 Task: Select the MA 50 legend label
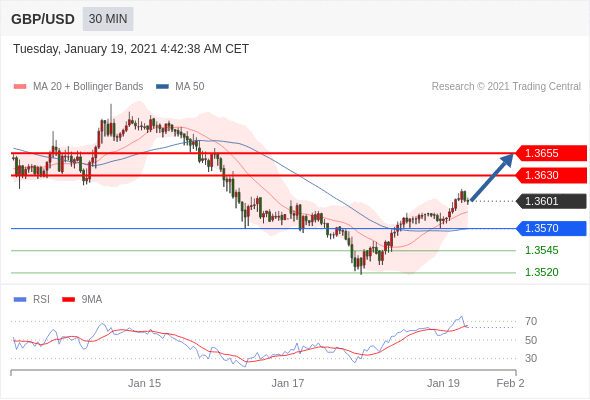pos(190,87)
